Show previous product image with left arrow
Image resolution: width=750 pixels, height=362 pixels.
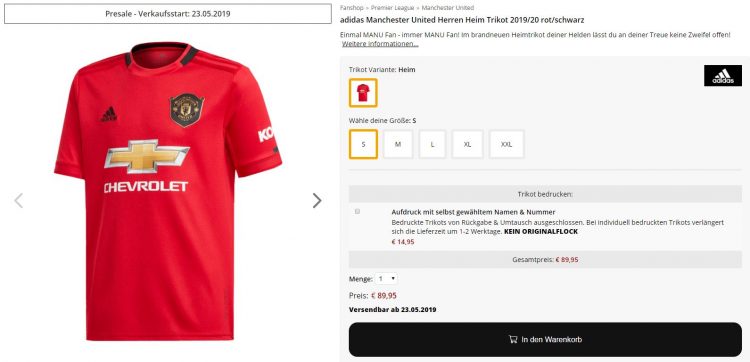coord(18,200)
